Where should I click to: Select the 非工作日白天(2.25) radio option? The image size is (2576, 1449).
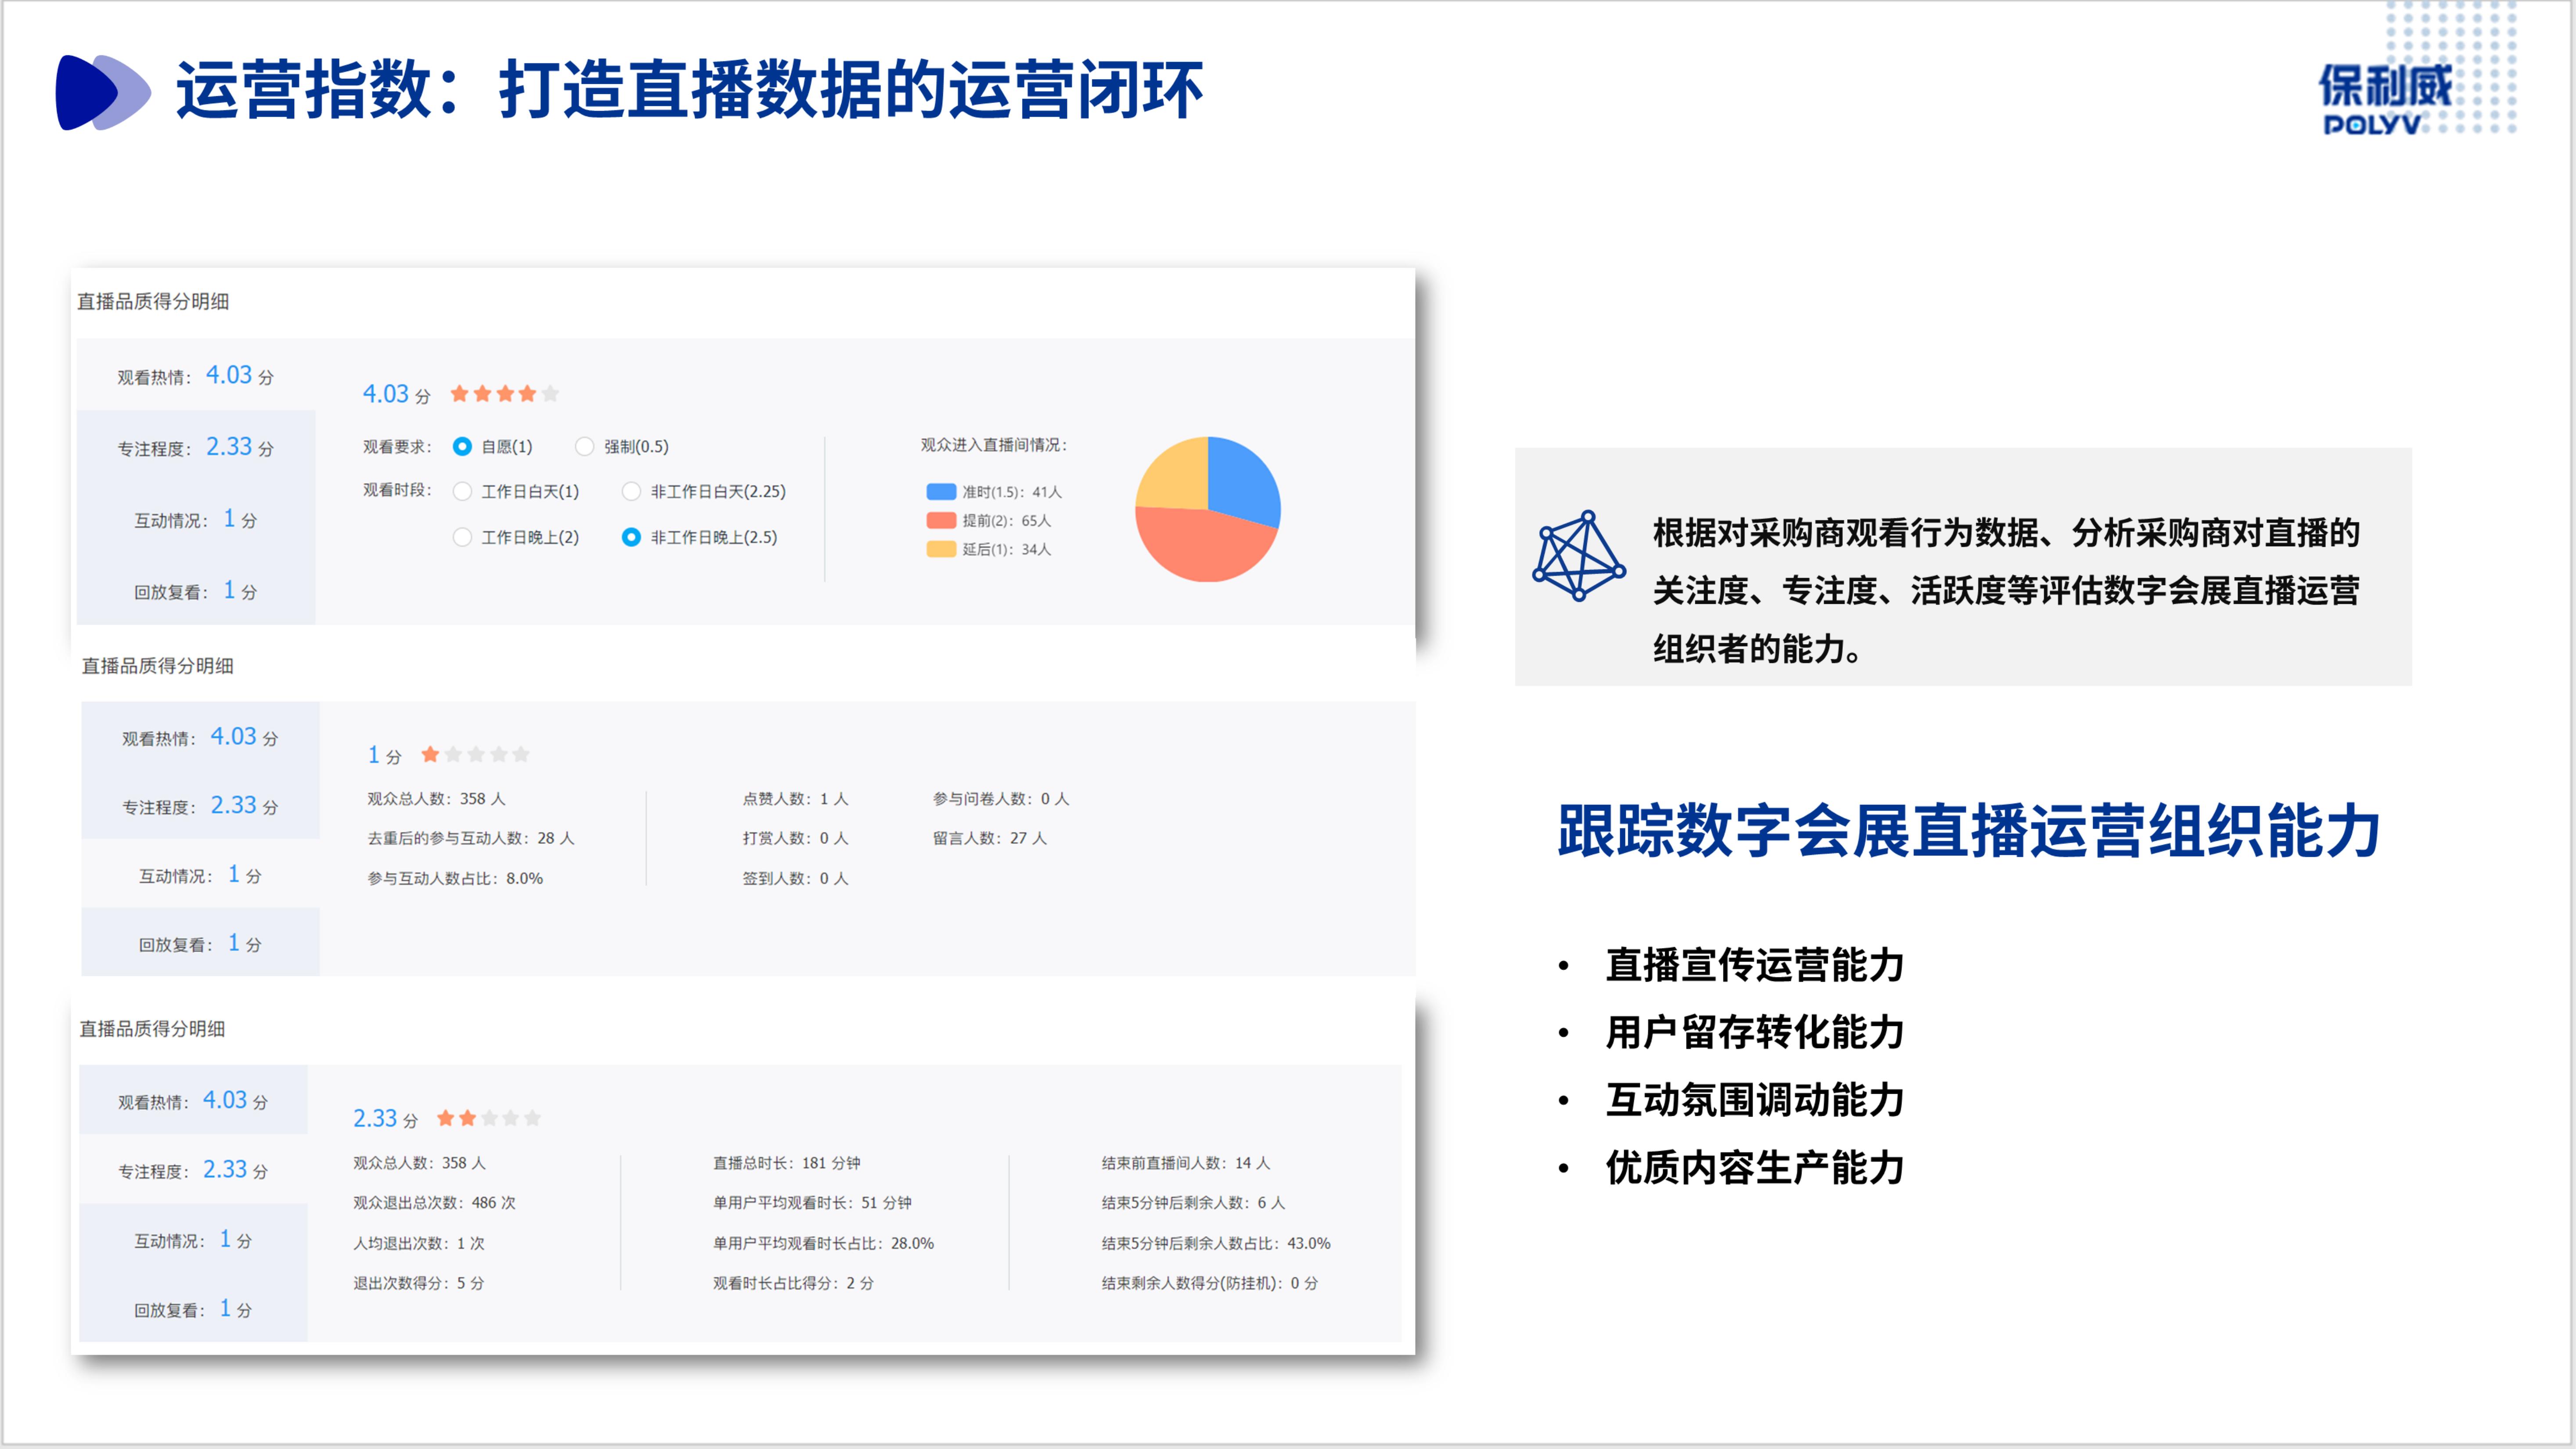click(x=631, y=491)
